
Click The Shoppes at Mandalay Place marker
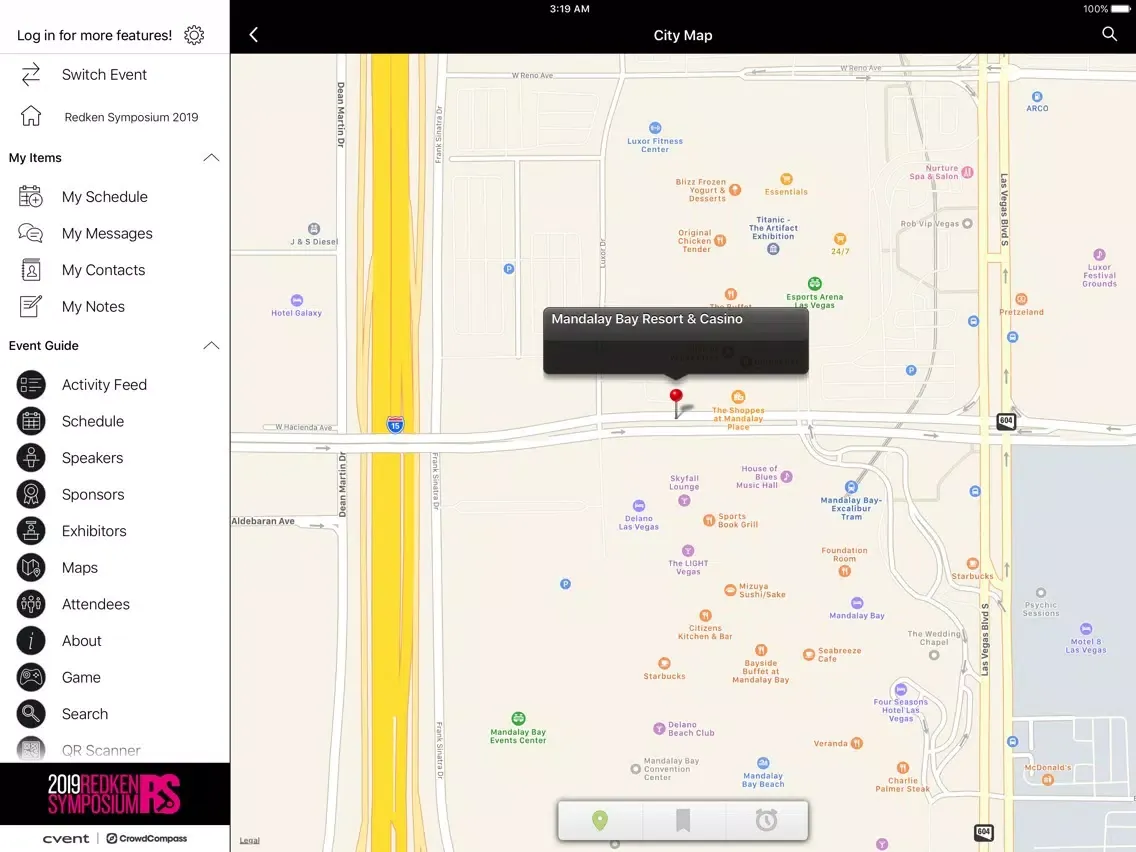click(738, 397)
